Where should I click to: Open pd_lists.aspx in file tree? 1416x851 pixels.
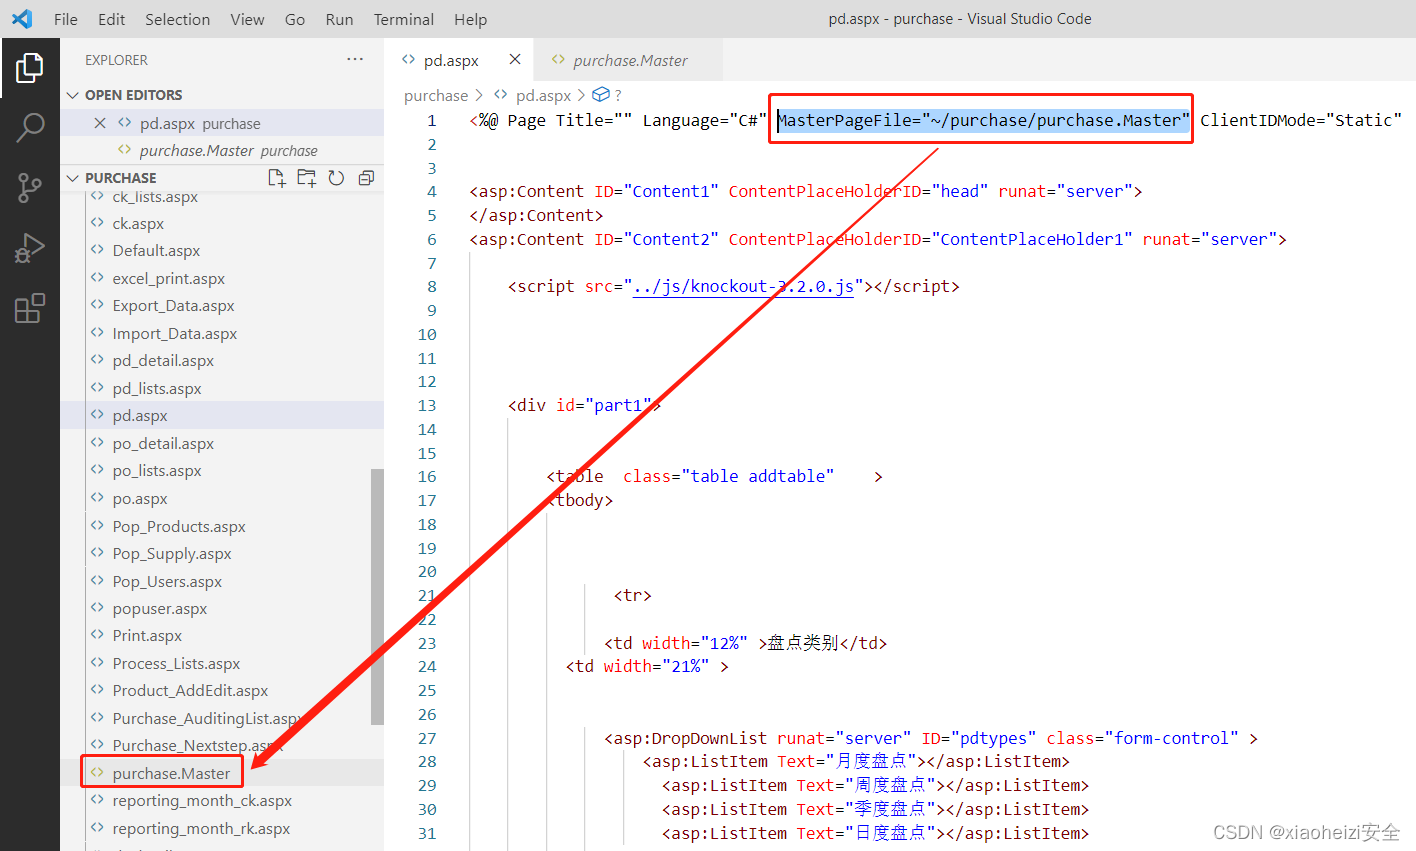(x=157, y=389)
